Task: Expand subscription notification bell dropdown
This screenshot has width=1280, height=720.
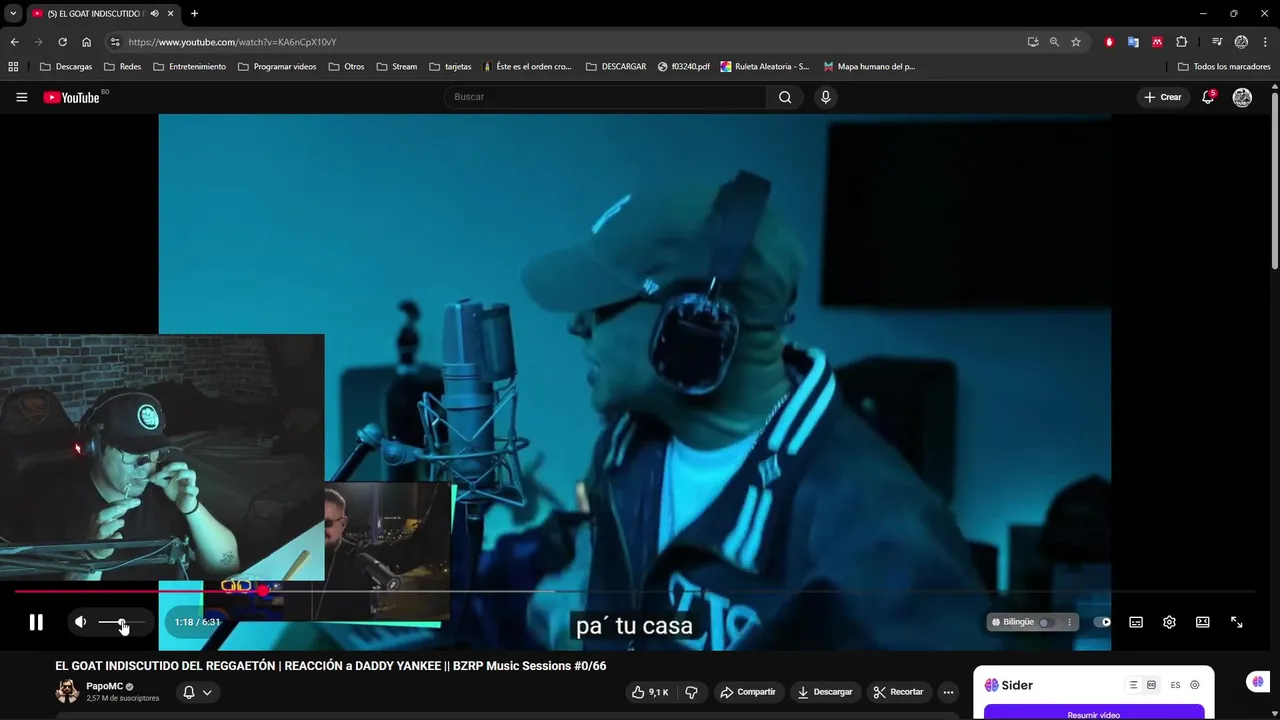Action: click(197, 692)
